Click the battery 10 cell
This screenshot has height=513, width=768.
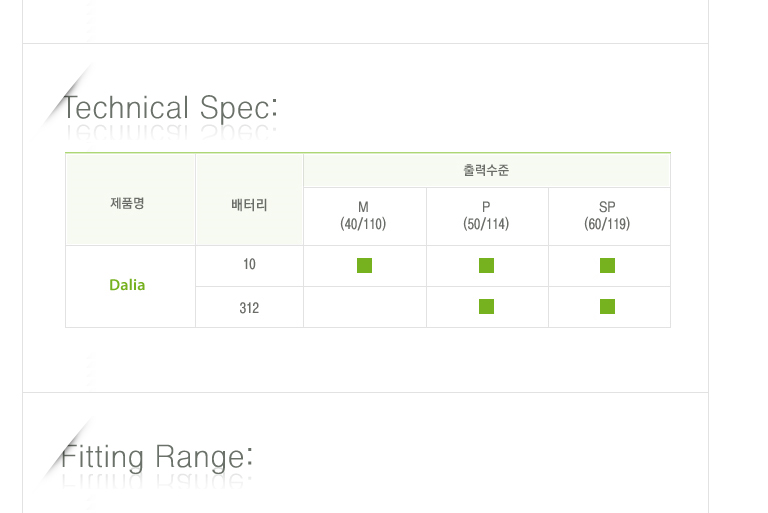(249, 265)
